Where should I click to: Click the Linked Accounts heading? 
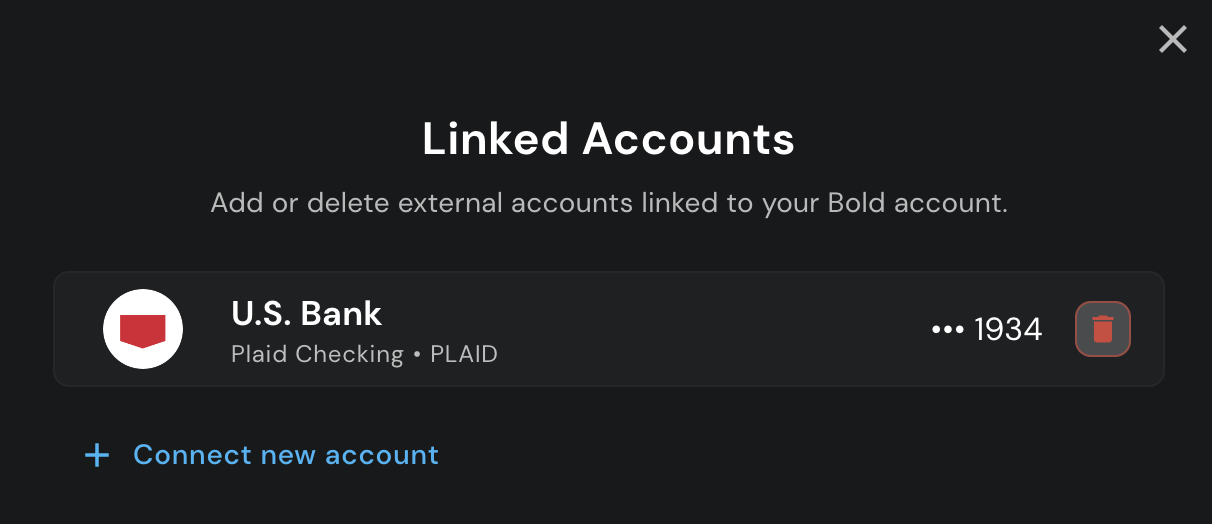[x=608, y=139]
